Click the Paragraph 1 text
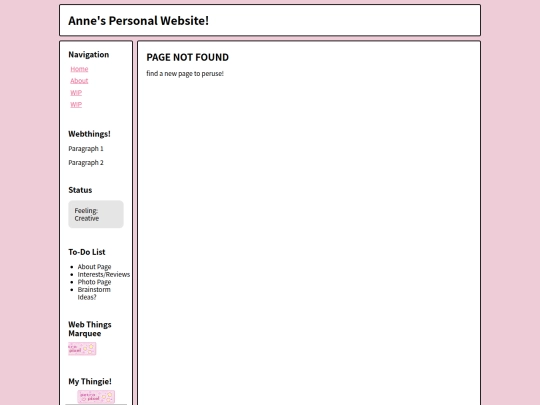The height and width of the screenshot is (405, 540). [x=86, y=149]
